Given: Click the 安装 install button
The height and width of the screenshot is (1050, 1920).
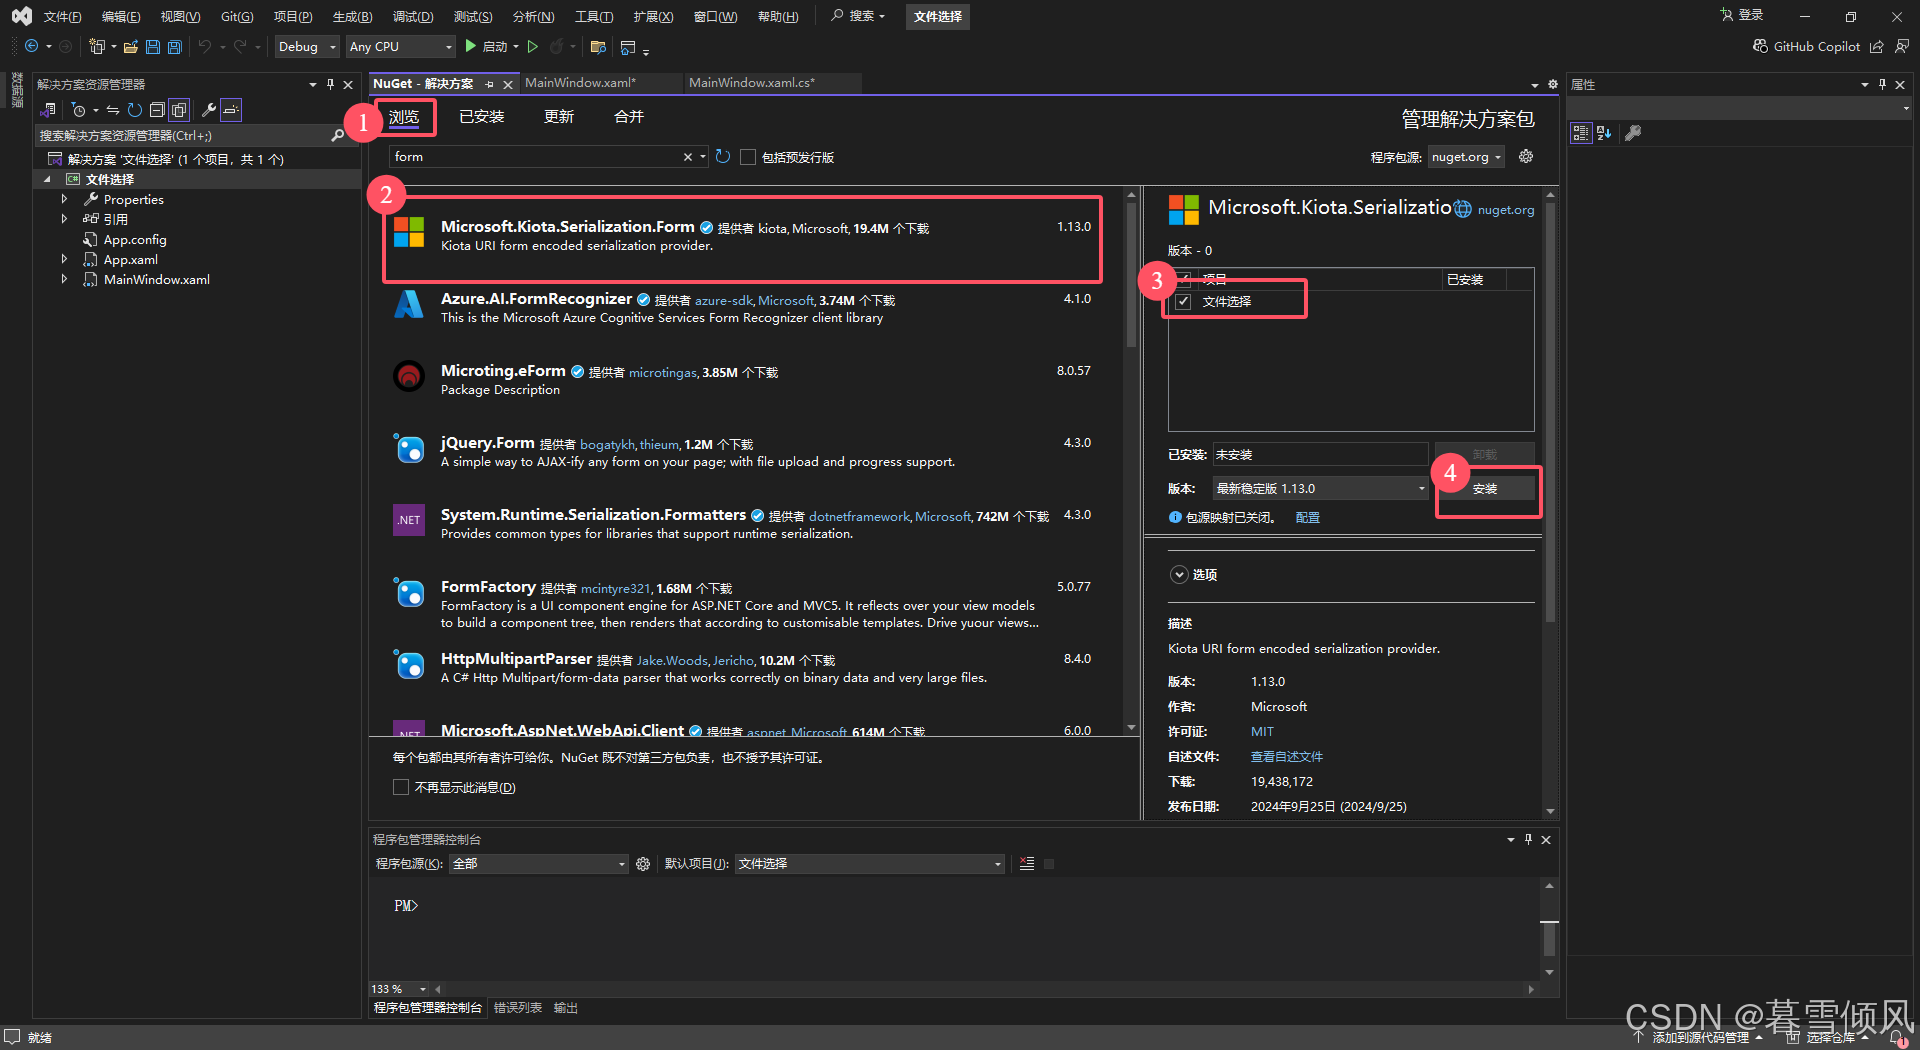Looking at the screenshot, I should pos(1485,488).
